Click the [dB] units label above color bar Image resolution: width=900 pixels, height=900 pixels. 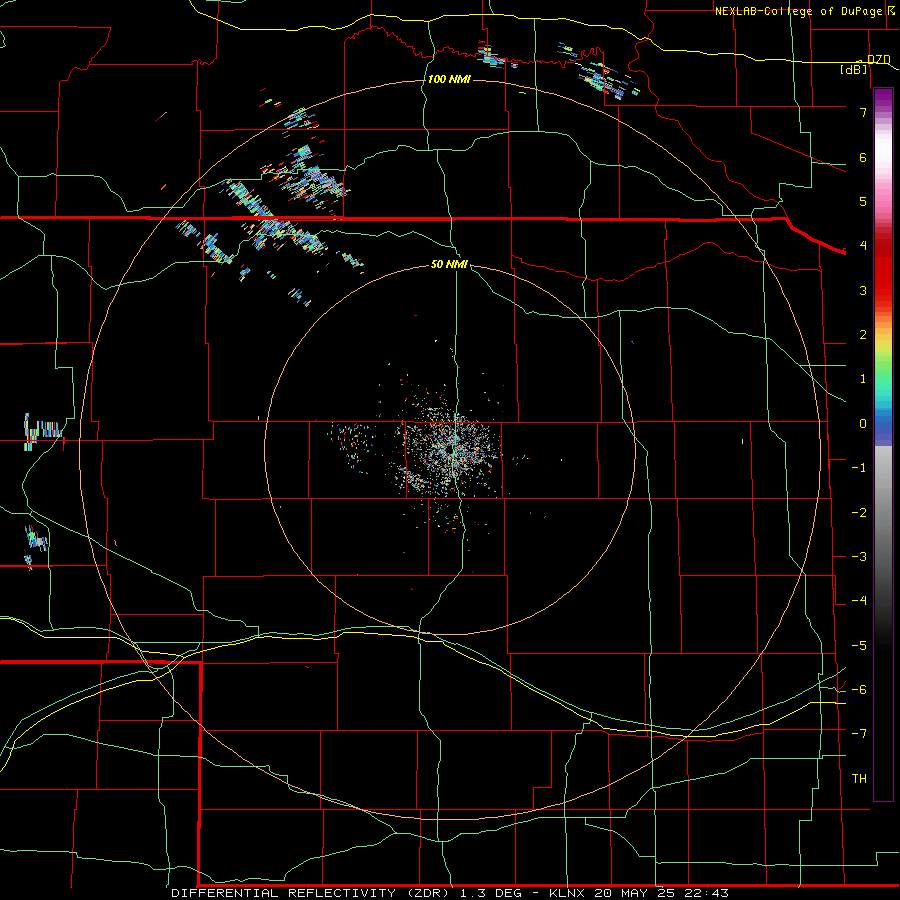(x=854, y=69)
